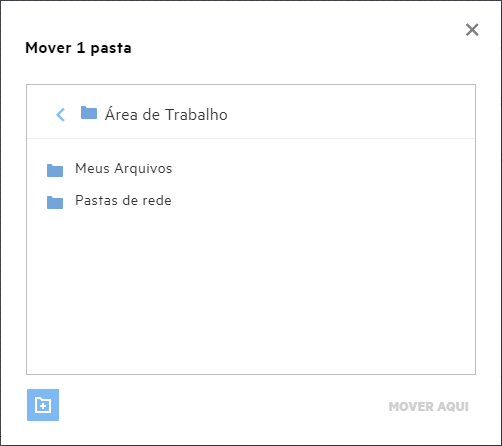The height and width of the screenshot is (446, 502).
Task: Navigate up one level from Área de Trabalho
Action: 60,115
